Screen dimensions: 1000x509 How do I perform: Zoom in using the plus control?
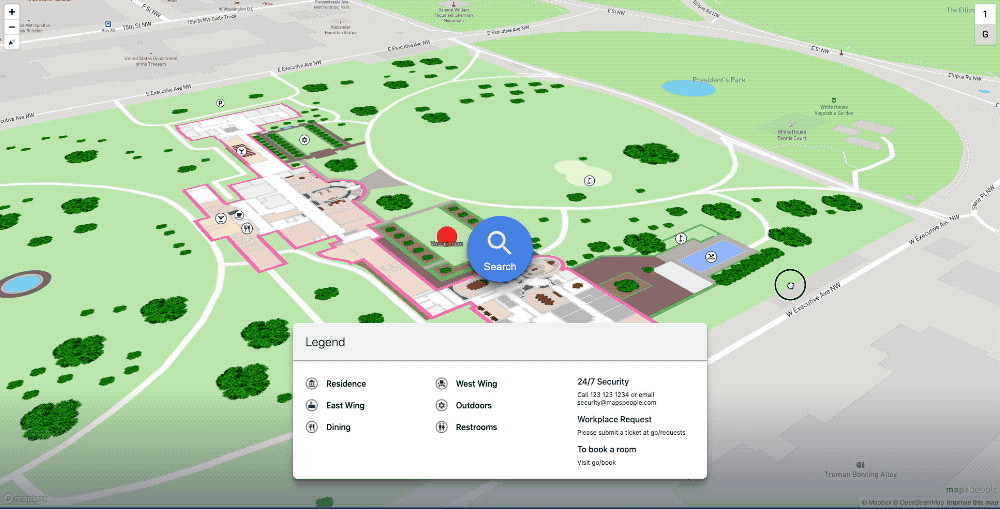coord(11,11)
